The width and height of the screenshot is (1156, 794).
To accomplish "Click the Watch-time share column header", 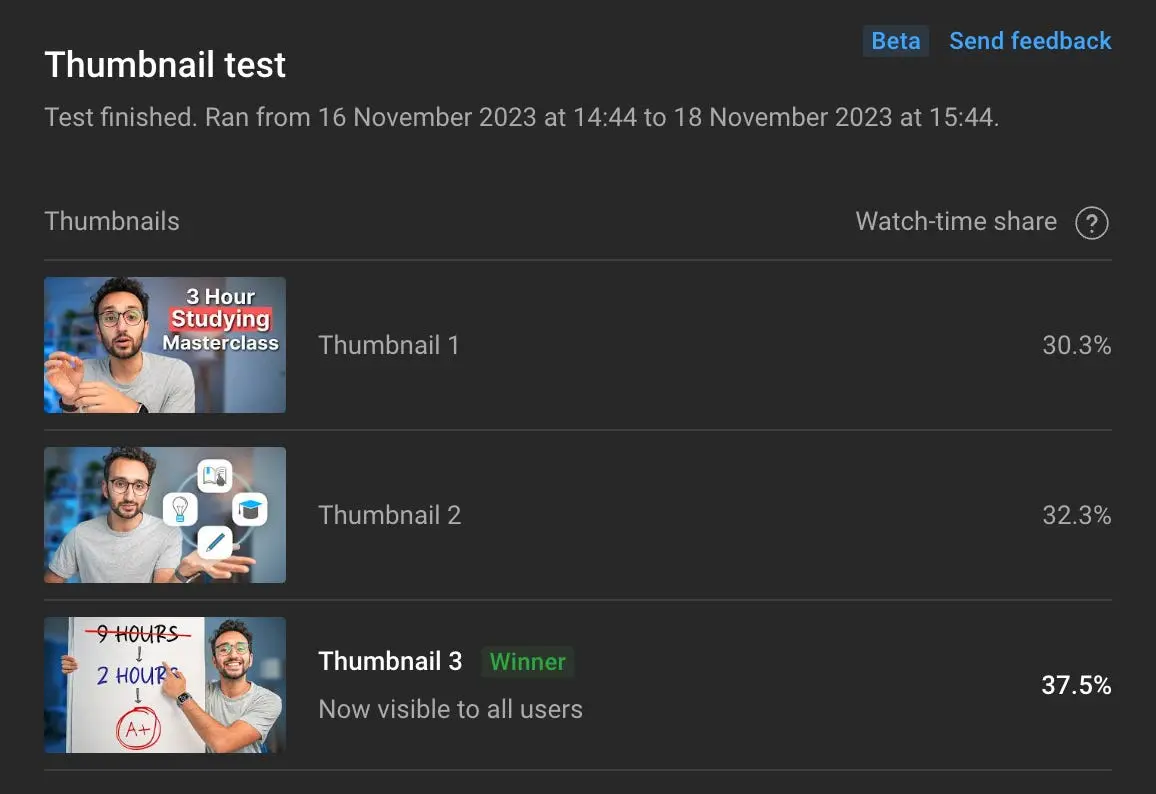I will [x=956, y=221].
